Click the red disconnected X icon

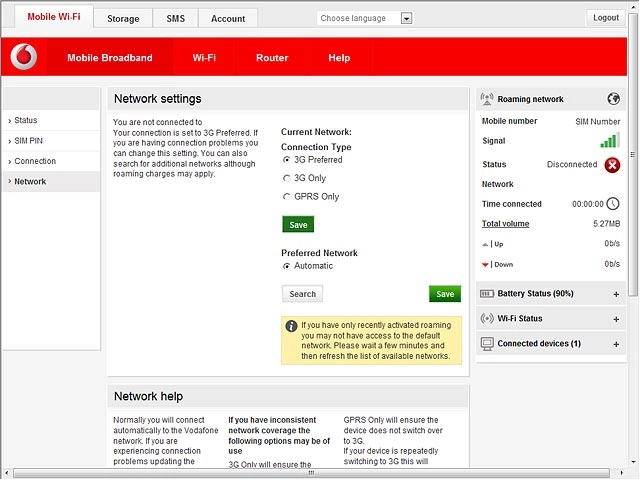(612, 165)
